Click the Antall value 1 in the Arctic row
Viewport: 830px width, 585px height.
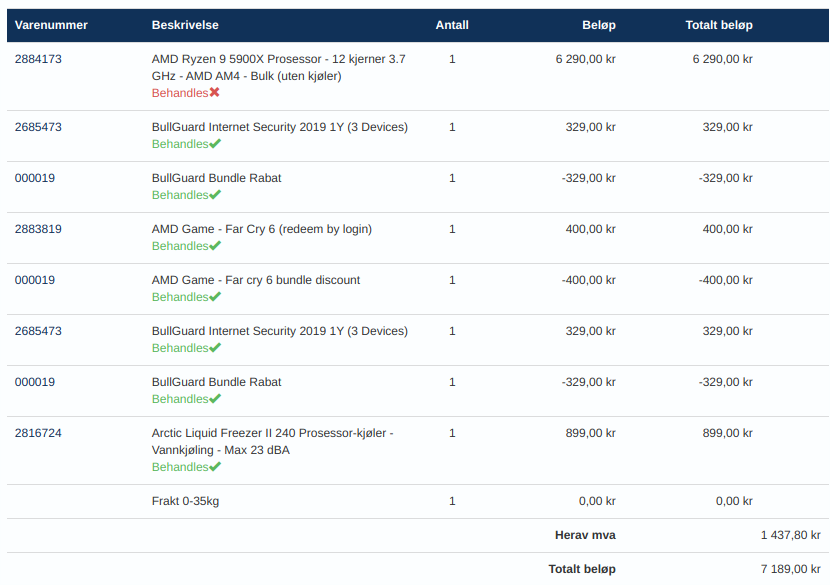pos(452,433)
